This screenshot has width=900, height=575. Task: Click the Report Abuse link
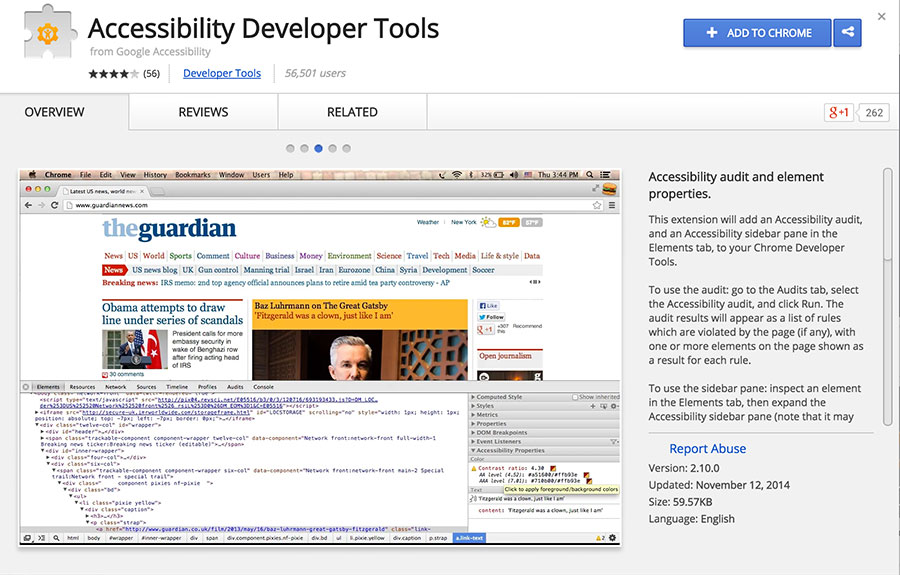pos(708,449)
